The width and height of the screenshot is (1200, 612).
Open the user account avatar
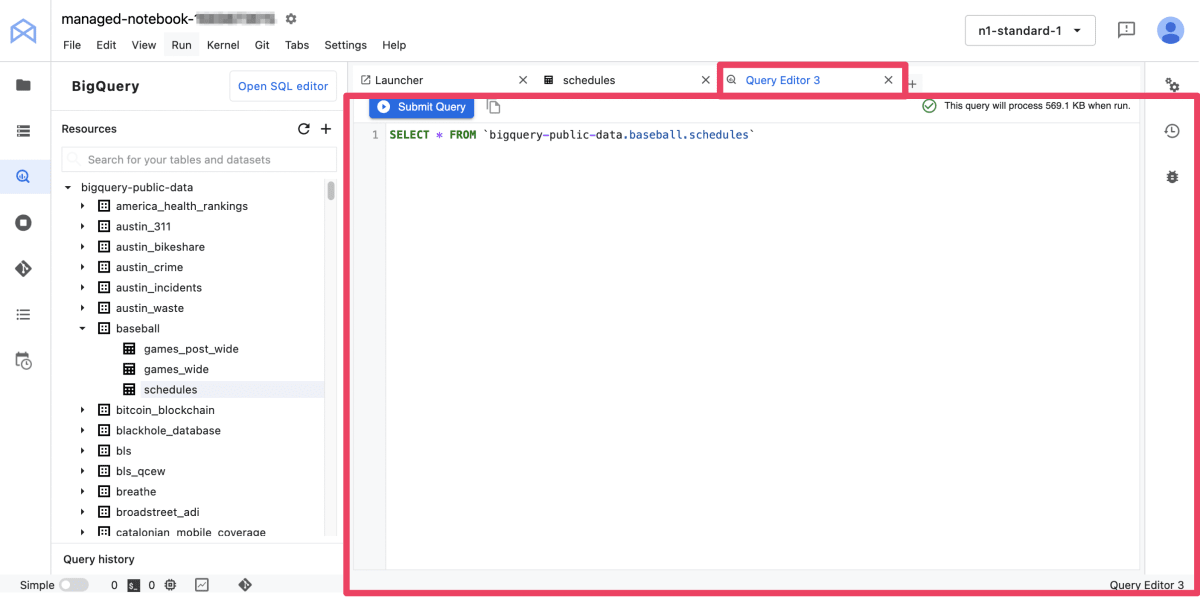coord(1170,30)
